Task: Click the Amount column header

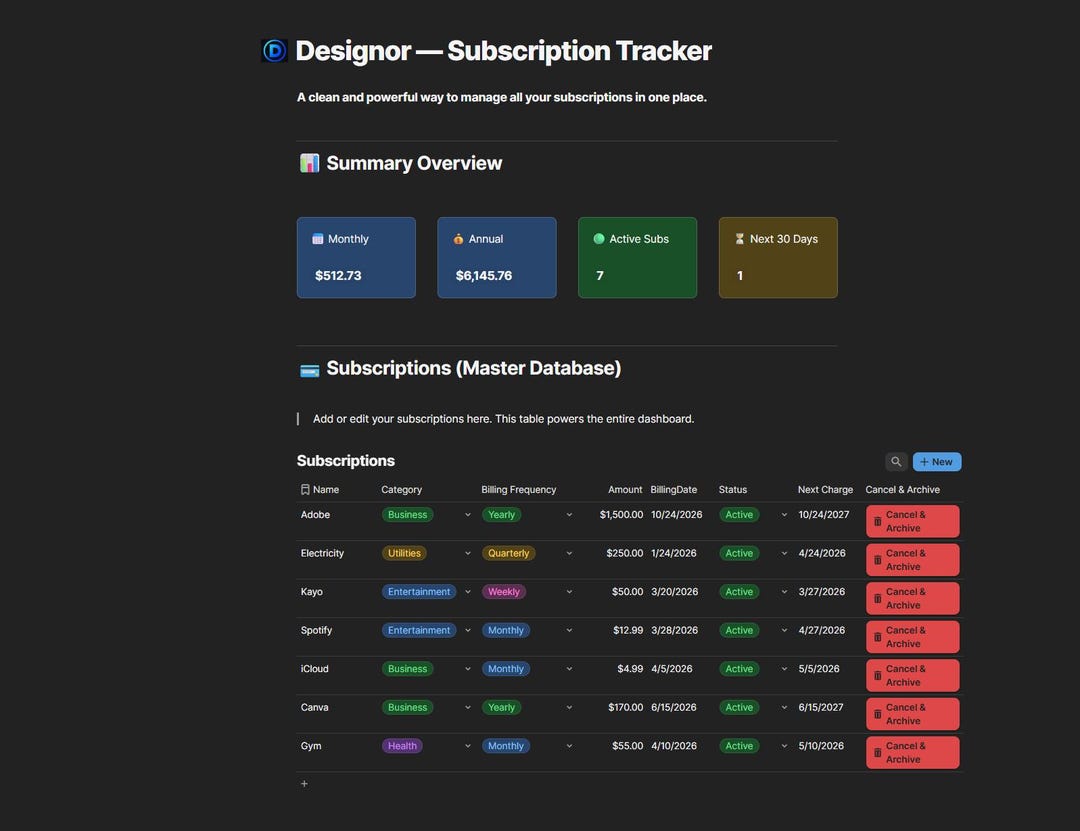Action: (625, 490)
